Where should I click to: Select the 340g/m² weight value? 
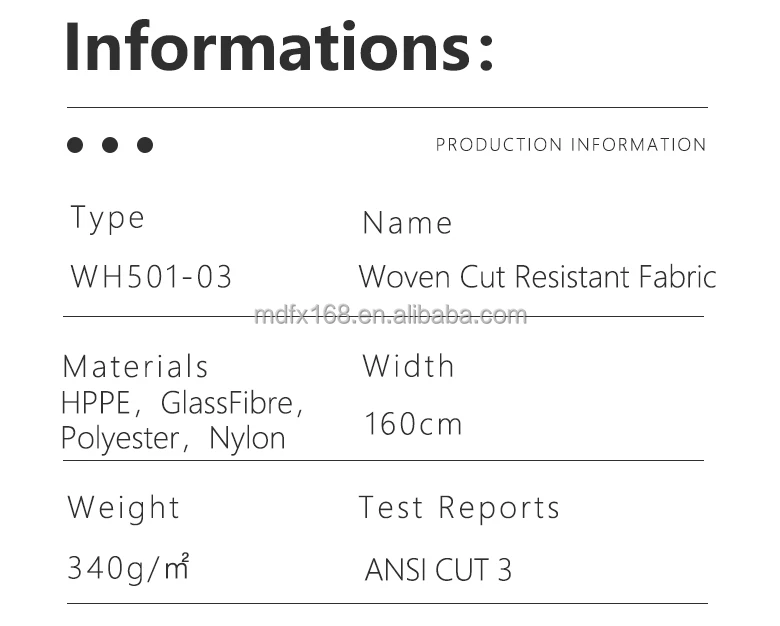128,568
